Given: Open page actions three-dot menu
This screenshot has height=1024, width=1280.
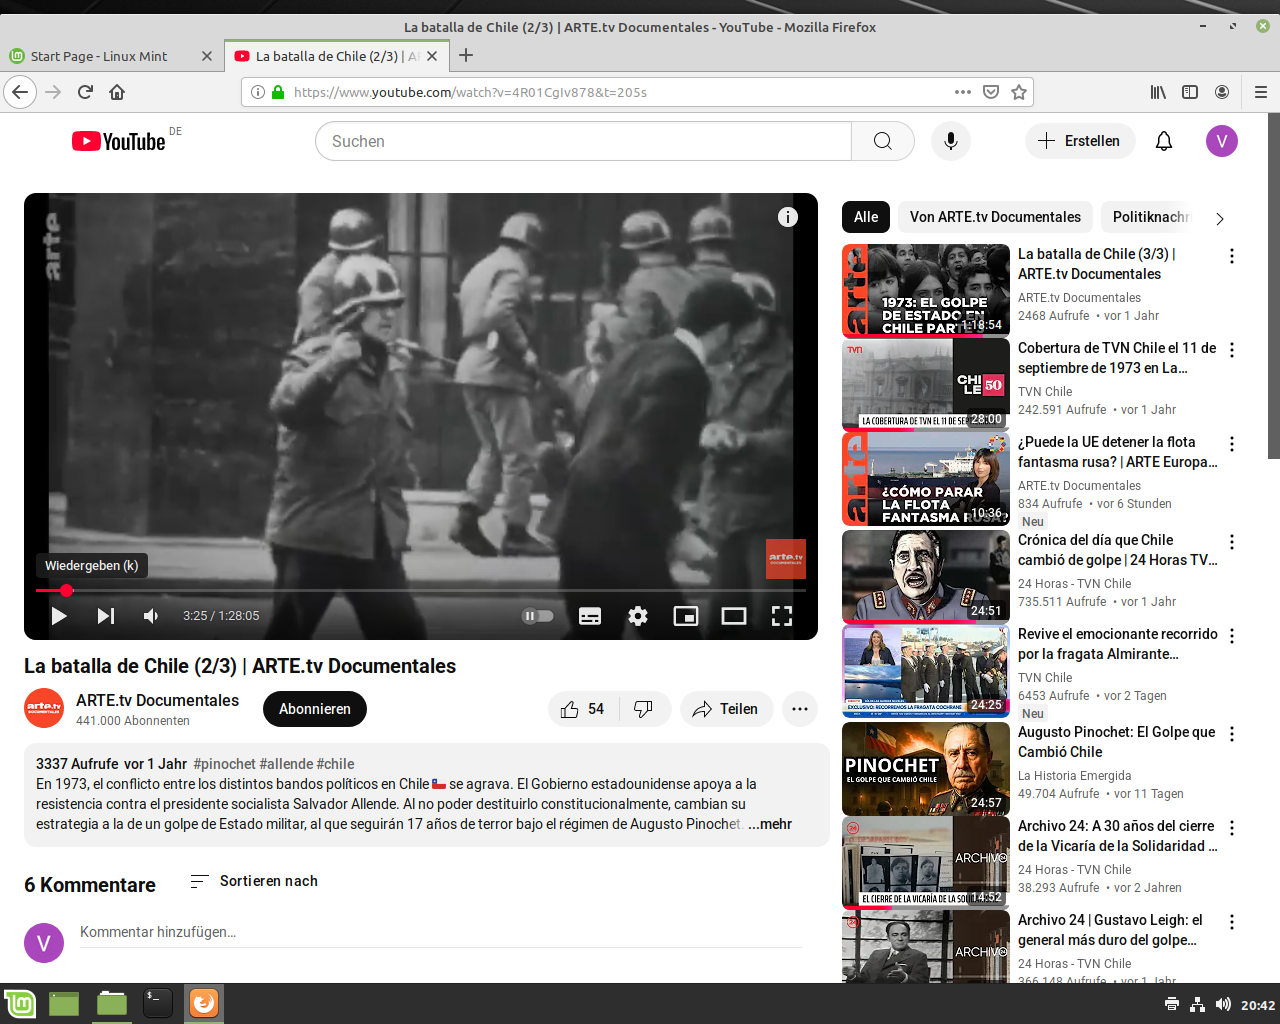Looking at the screenshot, I should coord(963,92).
